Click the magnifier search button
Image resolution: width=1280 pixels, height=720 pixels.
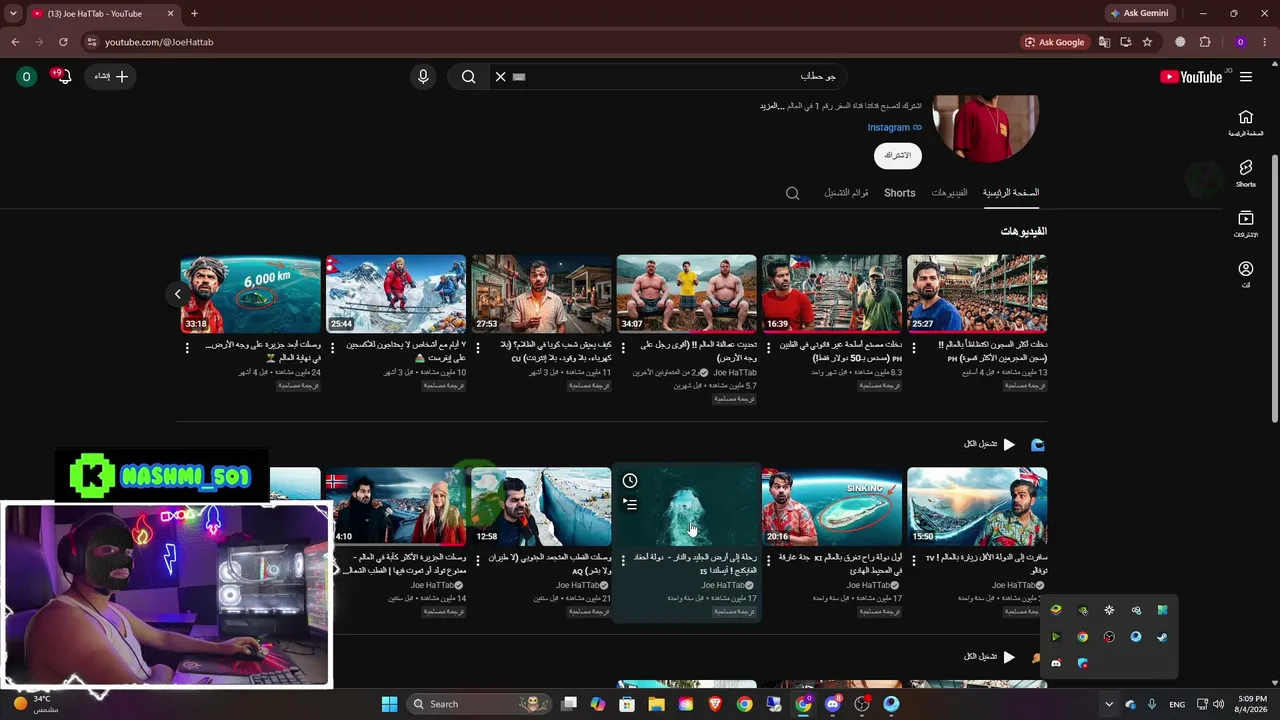pyautogui.click(x=468, y=77)
